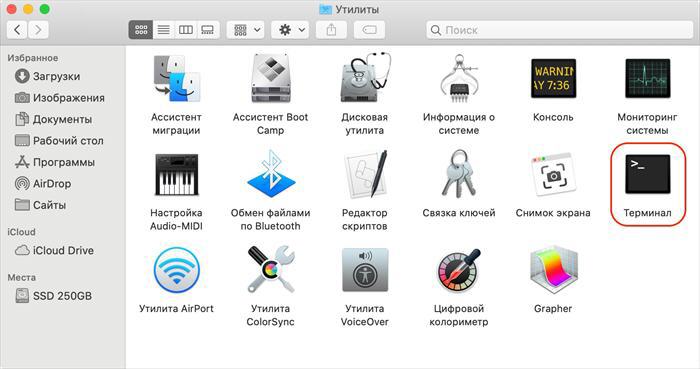Click the Edit Tags toolbar button
The width and height of the screenshot is (700, 369).
coord(369,30)
